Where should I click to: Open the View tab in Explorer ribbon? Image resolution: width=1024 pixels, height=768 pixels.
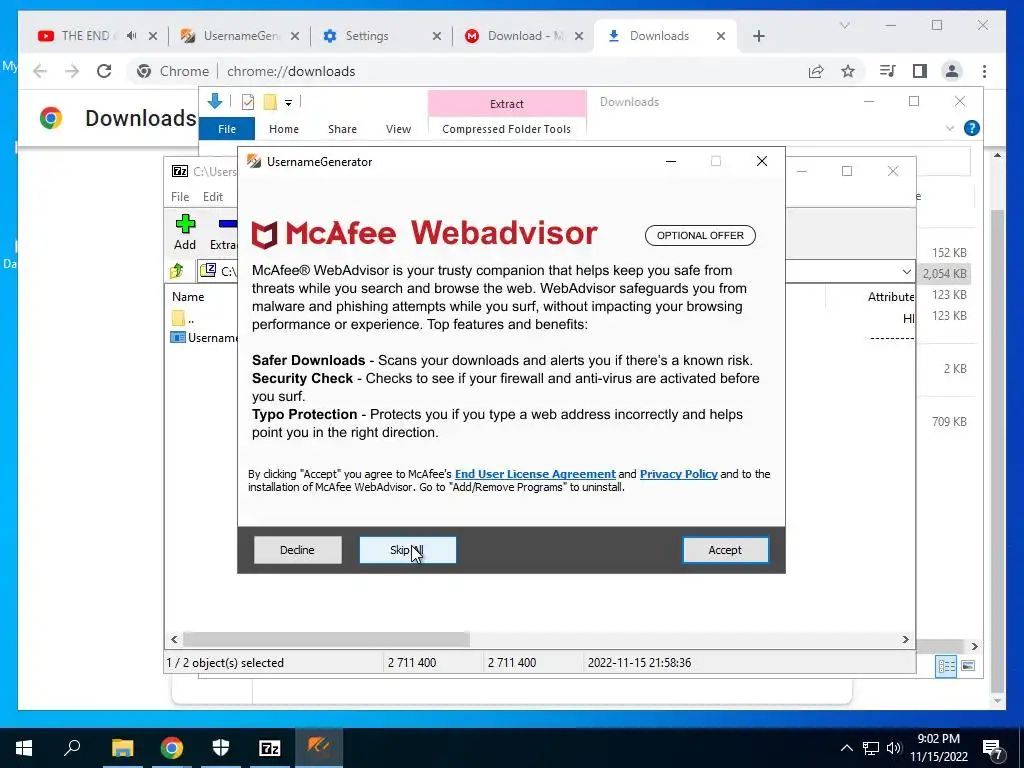click(398, 129)
